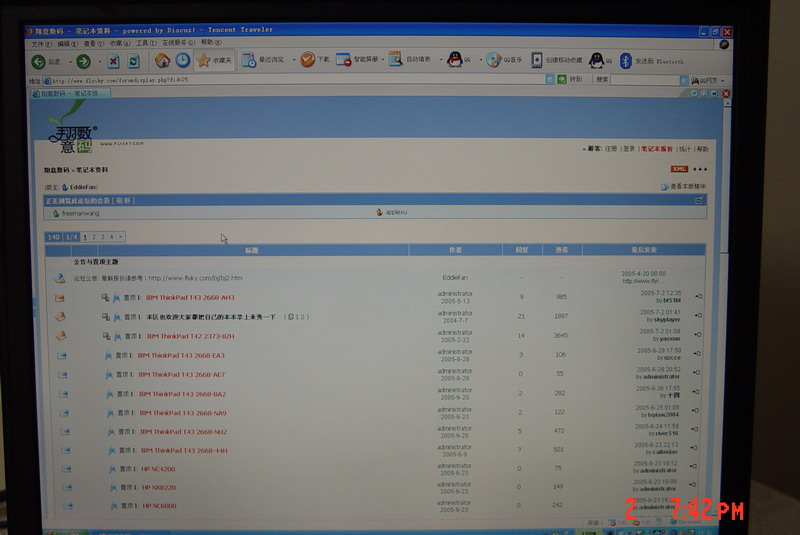
Task: Click the second QQ penguin icon
Action: [x=596, y=60]
